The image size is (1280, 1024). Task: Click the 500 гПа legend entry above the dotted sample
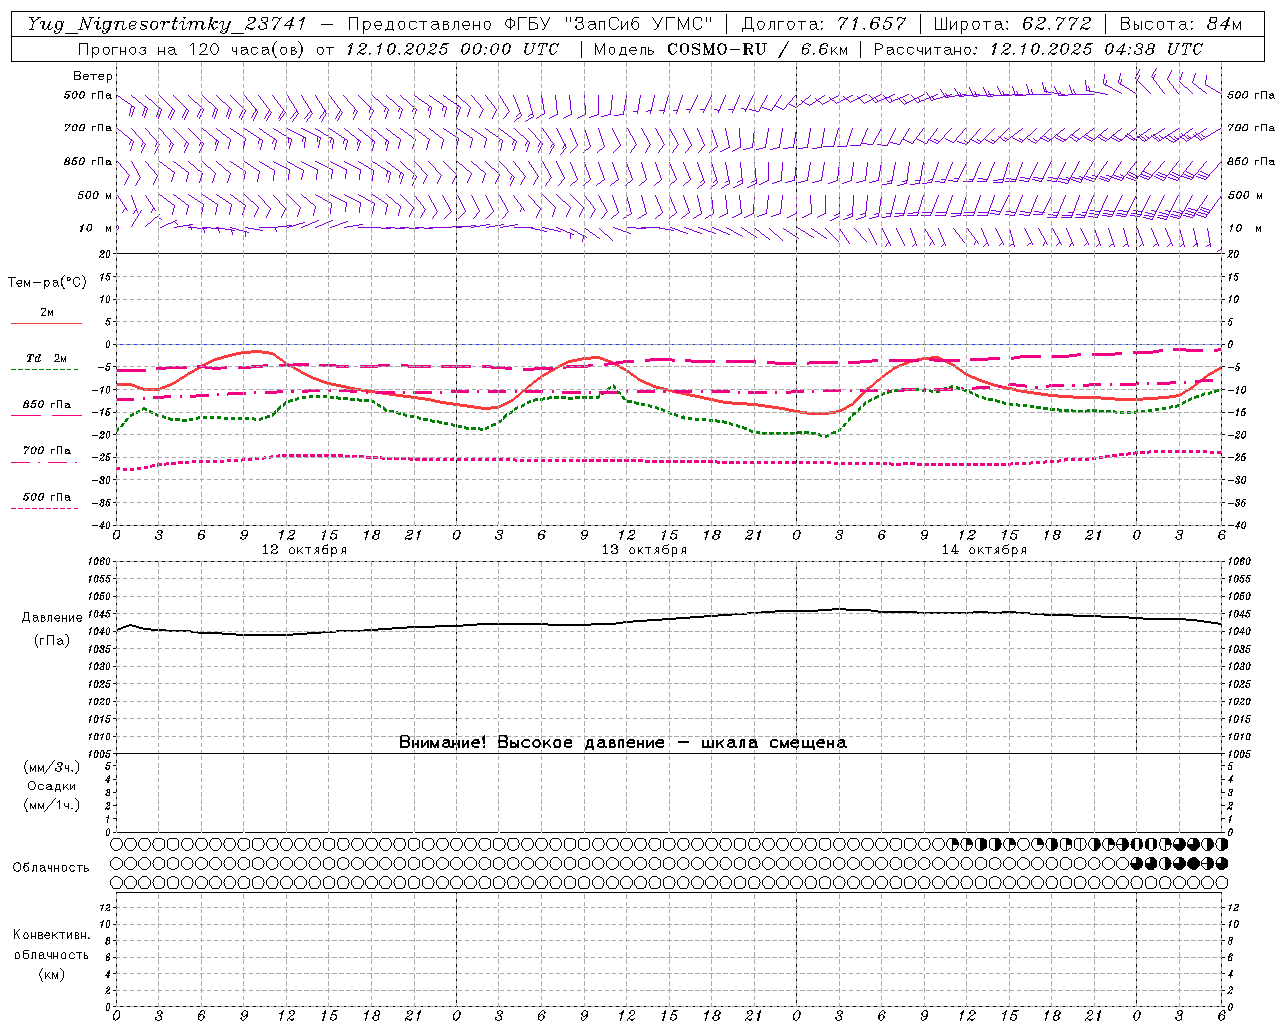coord(47,497)
